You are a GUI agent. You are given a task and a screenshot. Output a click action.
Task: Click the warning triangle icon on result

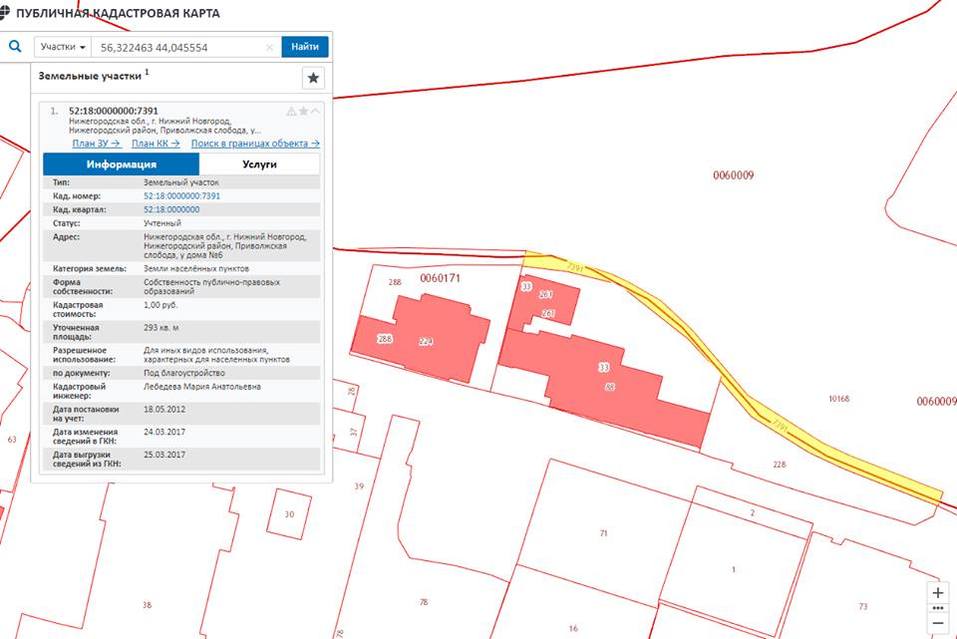(291, 111)
